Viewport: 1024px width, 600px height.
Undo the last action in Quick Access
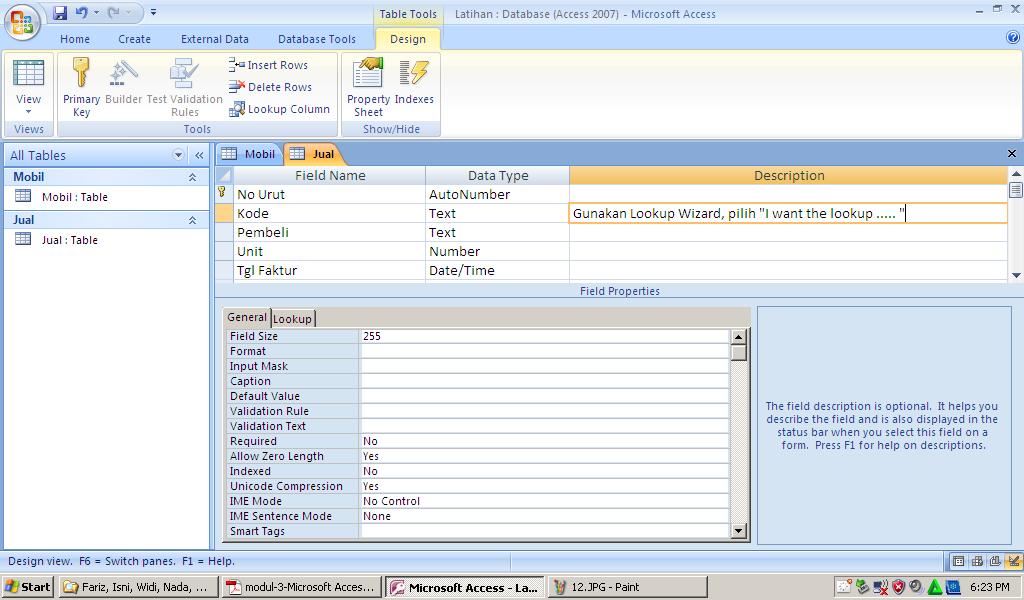click(x=82, y=12)
